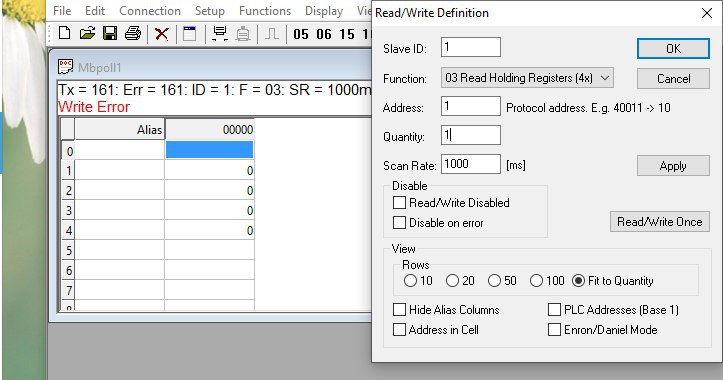Open the Display menu
The width and height of the screenshot is (723, 380).
pos(324,11)
